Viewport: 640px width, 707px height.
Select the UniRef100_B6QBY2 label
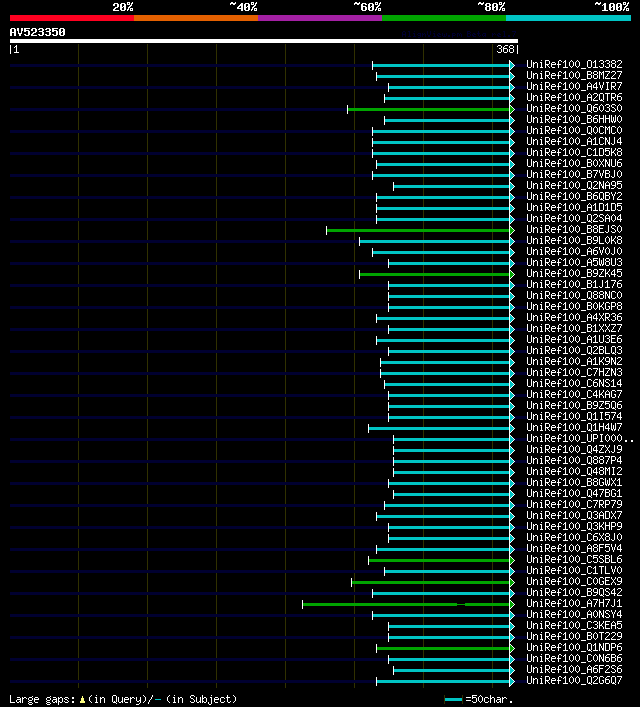[x=574, y=196]
